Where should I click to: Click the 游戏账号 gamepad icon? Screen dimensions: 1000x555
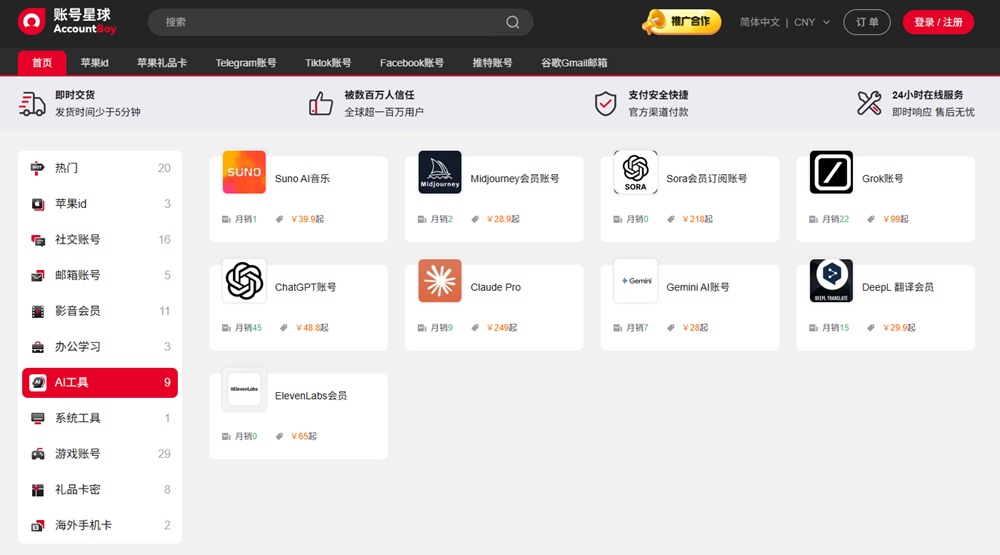click(x=38, y=454)
